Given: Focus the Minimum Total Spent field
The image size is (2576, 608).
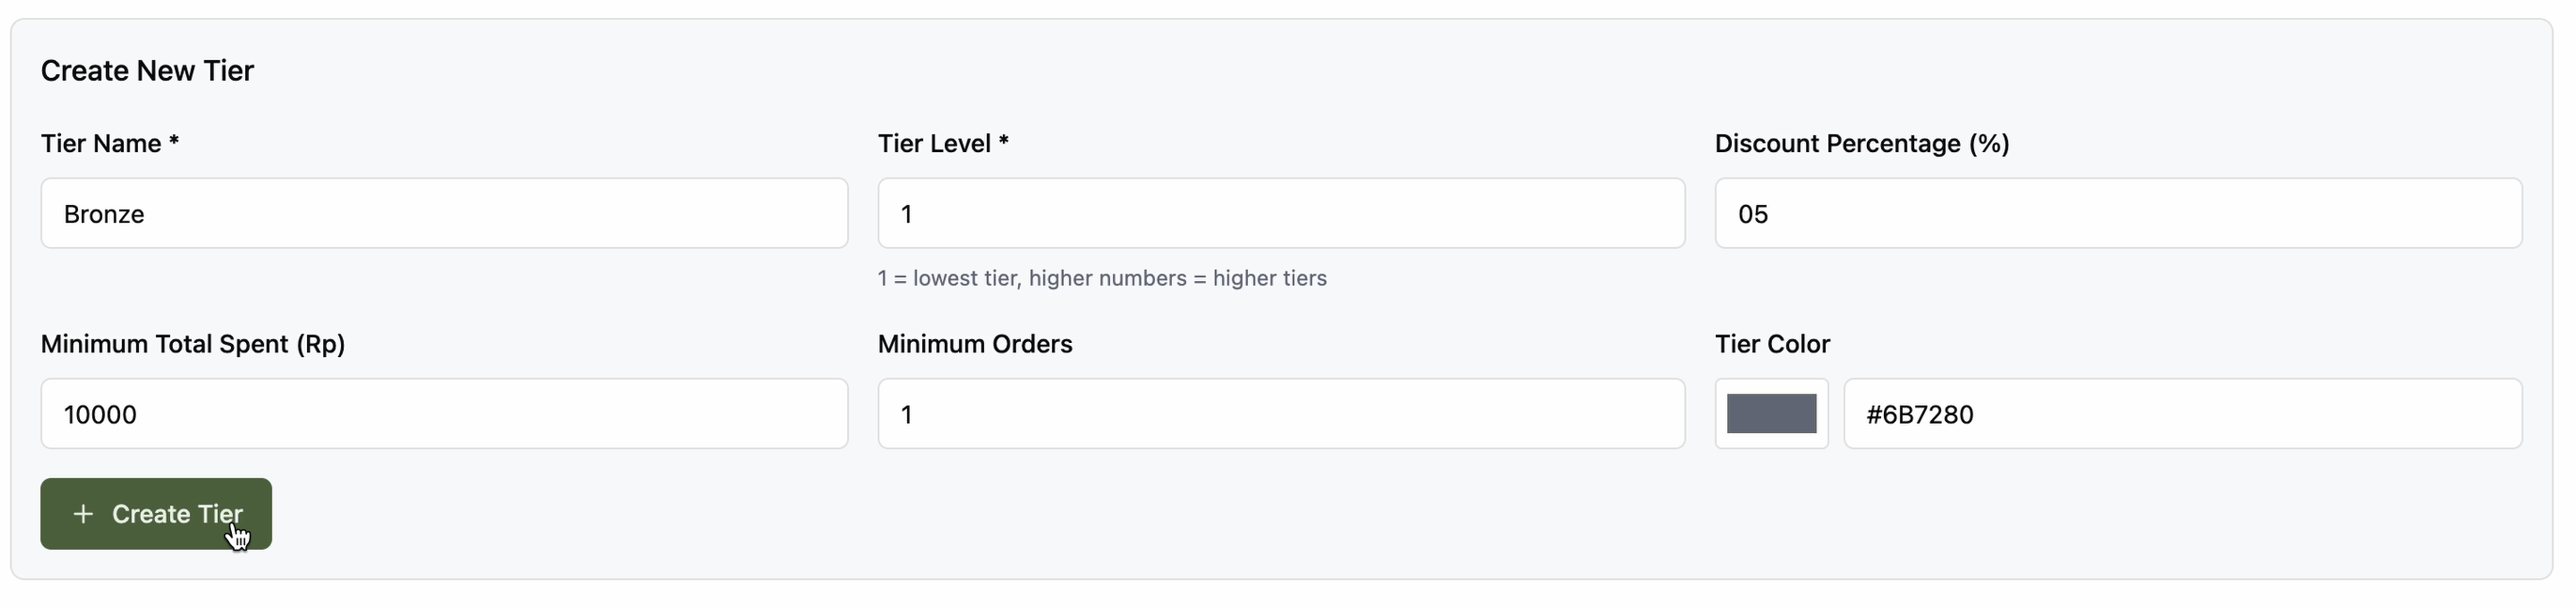Looking at the screenshot, I should pos(444,414).
